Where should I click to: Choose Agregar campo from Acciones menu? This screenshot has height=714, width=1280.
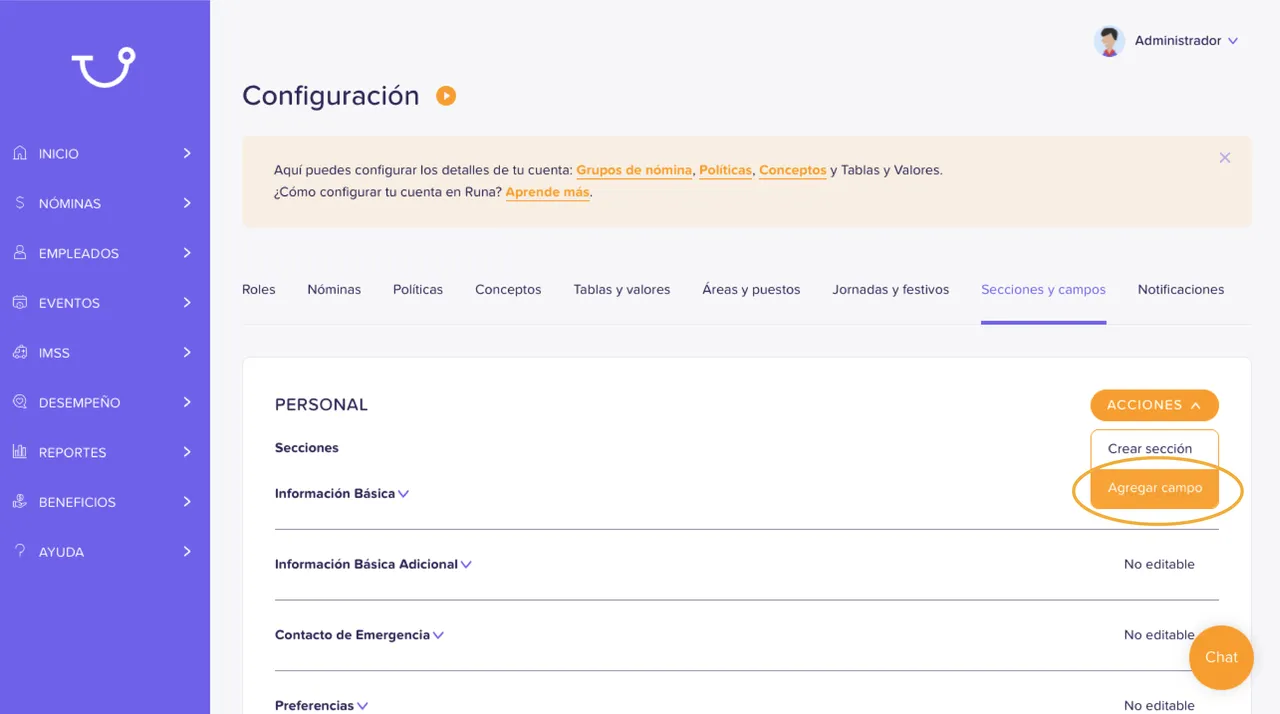[1155, 488]
